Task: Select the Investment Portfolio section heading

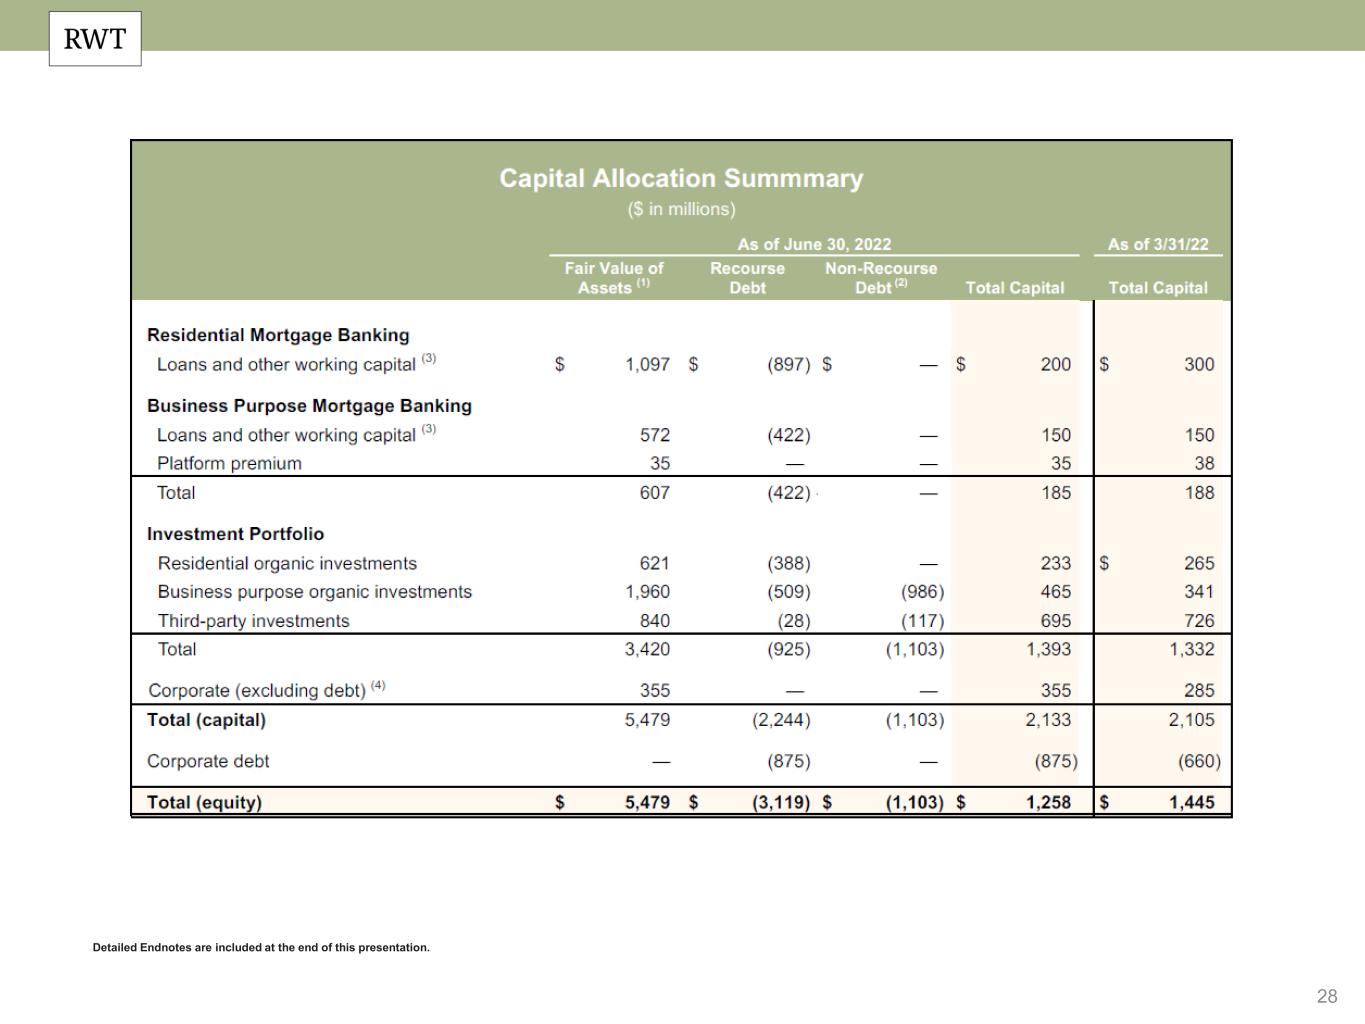Action: point(235,534)
